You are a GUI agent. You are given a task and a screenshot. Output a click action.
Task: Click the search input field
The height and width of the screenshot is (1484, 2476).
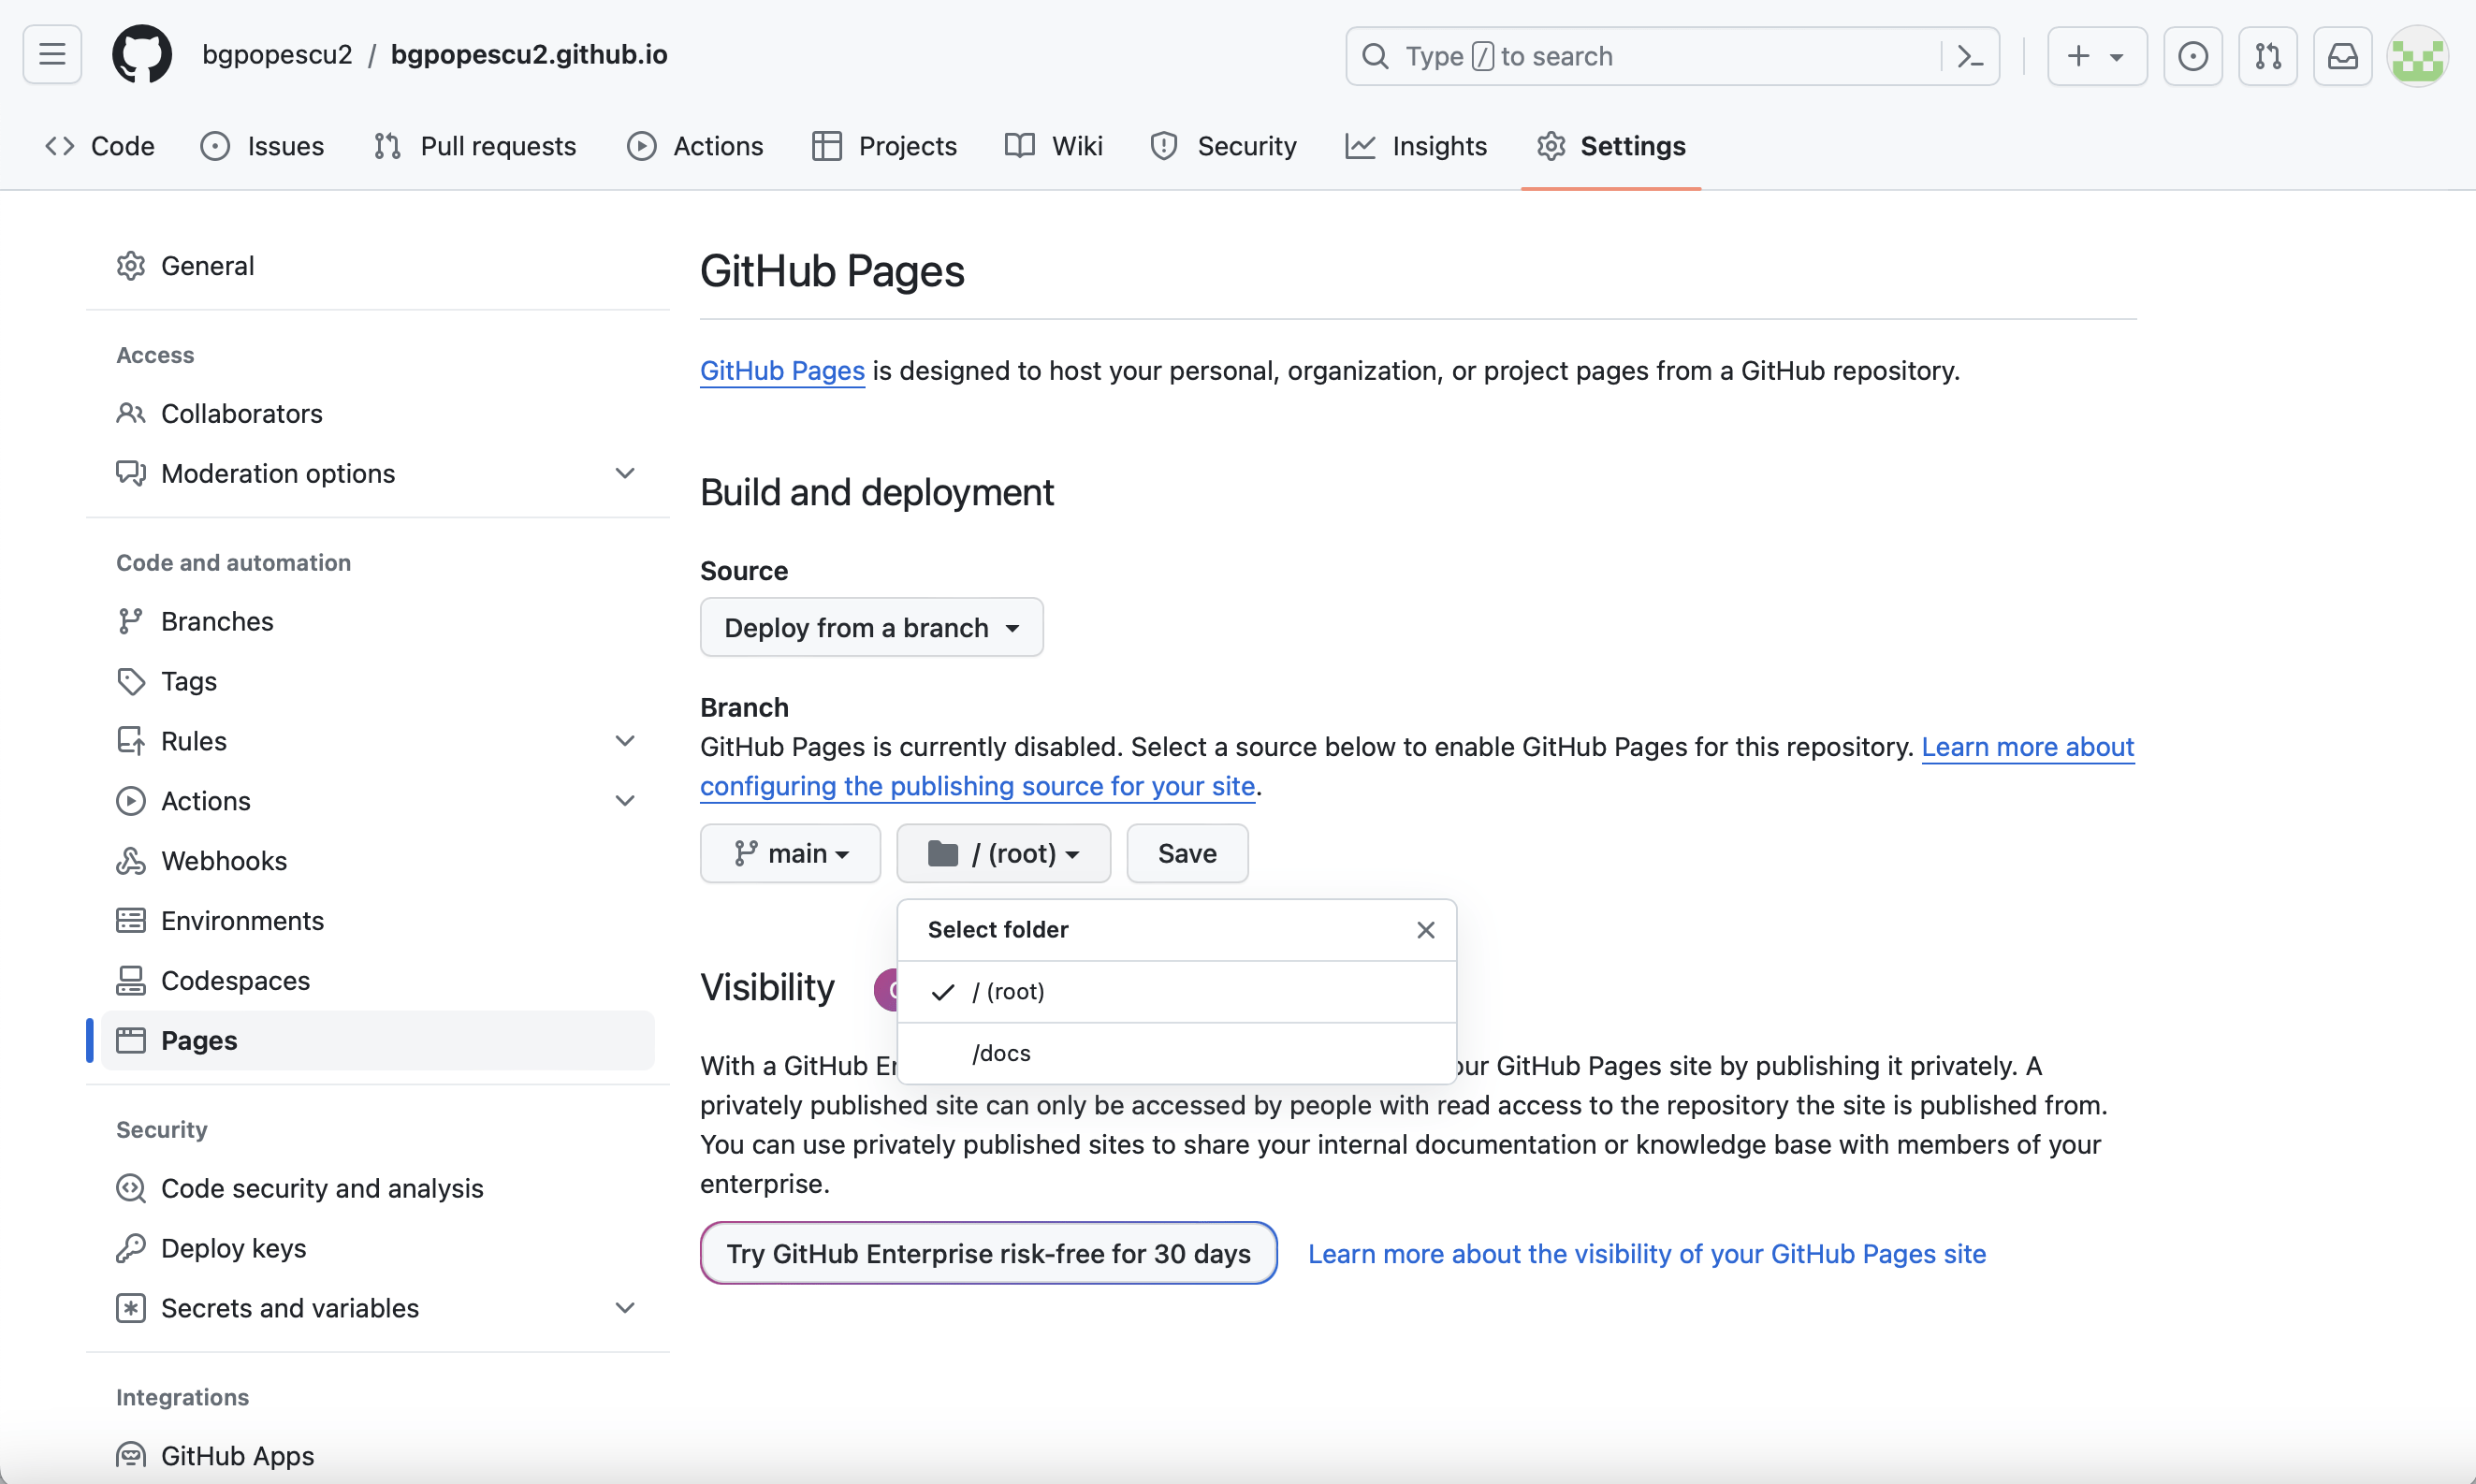[1640, 56]
